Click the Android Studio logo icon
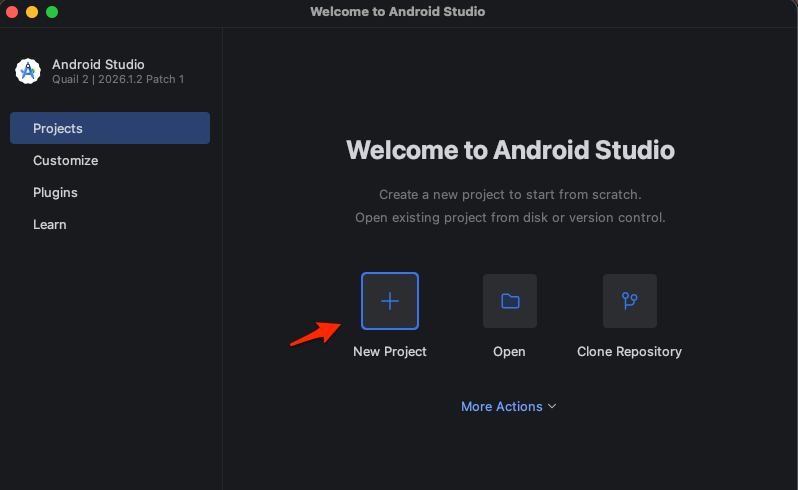This screenshot has width=798, height=490. point(28,71)
